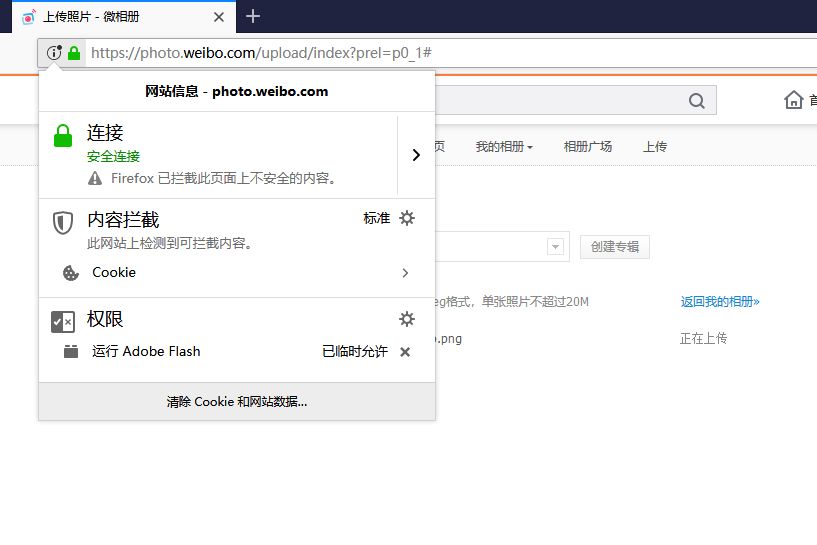Image resolution: width=817 pixels, height=545 pixels.
Task: Click the warning triangle icon about blocked content
Action: coord(95,179)
